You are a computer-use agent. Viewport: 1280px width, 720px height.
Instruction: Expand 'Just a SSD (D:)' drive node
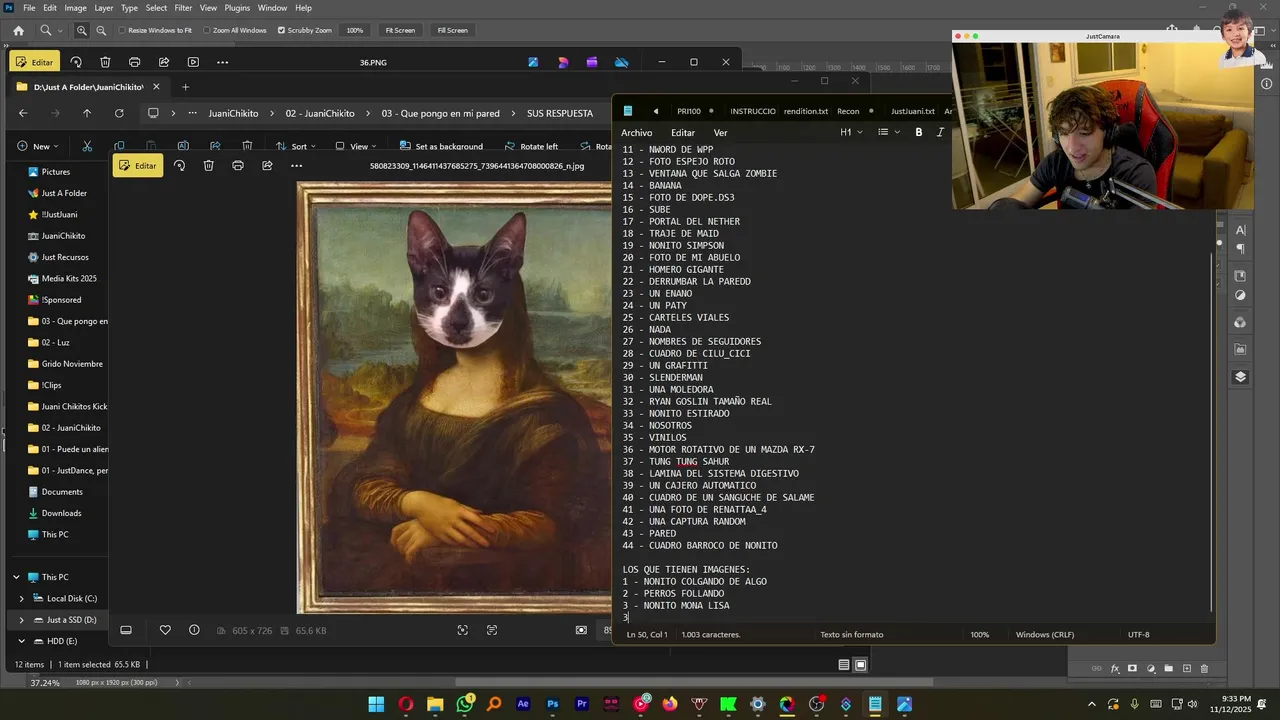coord(21,620)
